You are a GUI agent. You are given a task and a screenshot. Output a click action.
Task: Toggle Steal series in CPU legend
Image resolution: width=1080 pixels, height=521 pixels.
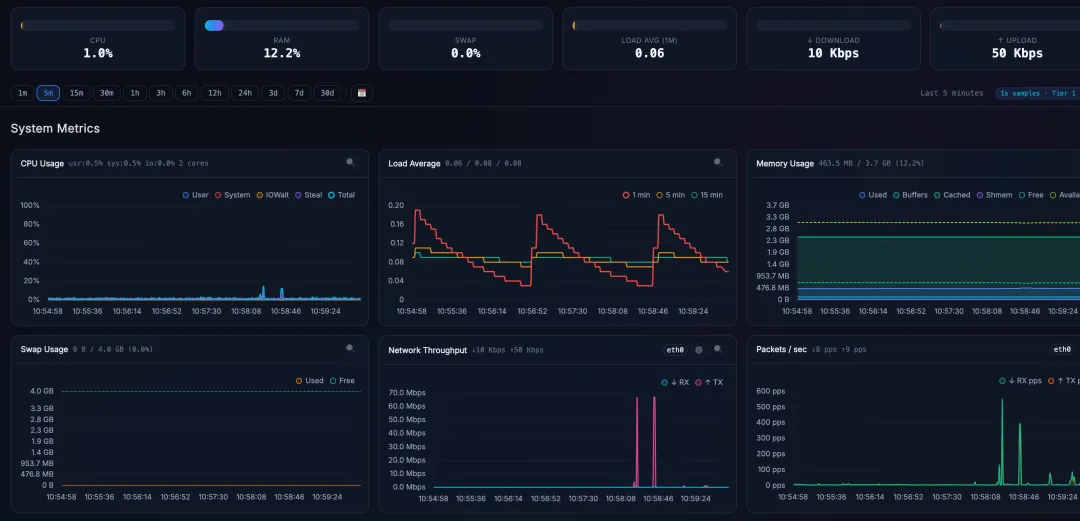(309, 195)
